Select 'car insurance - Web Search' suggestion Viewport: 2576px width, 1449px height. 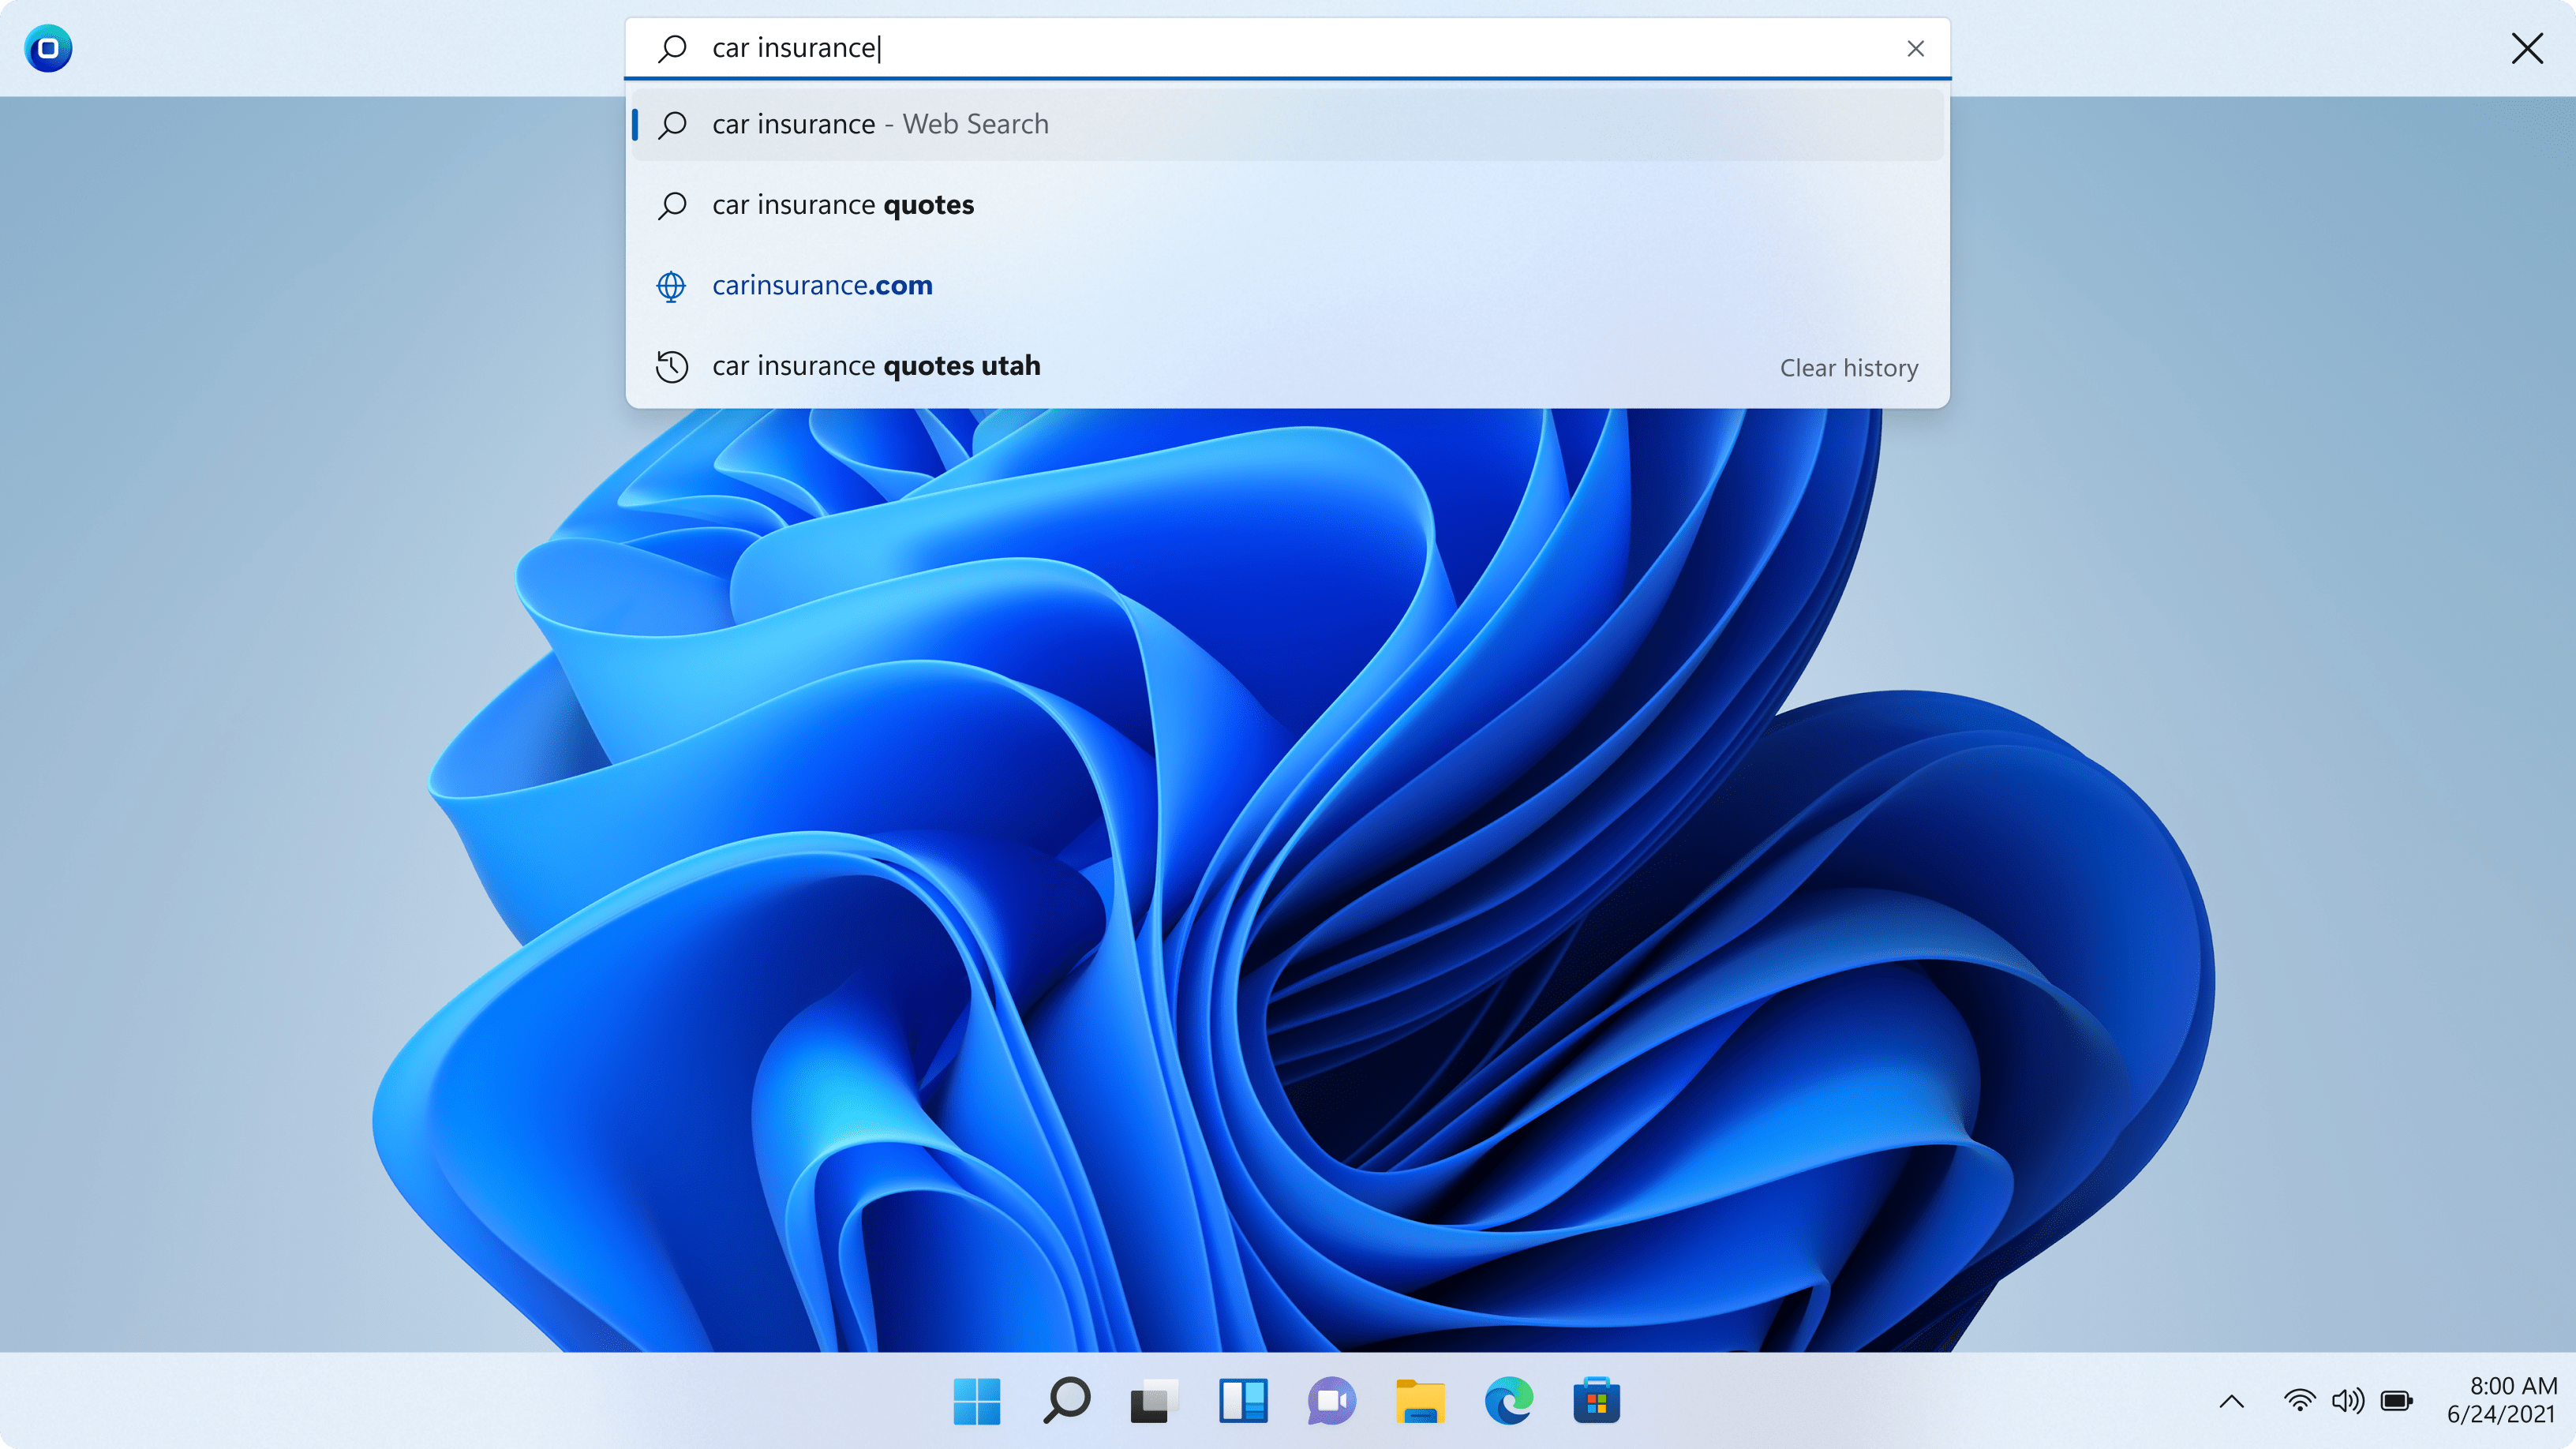pos(880,124)
